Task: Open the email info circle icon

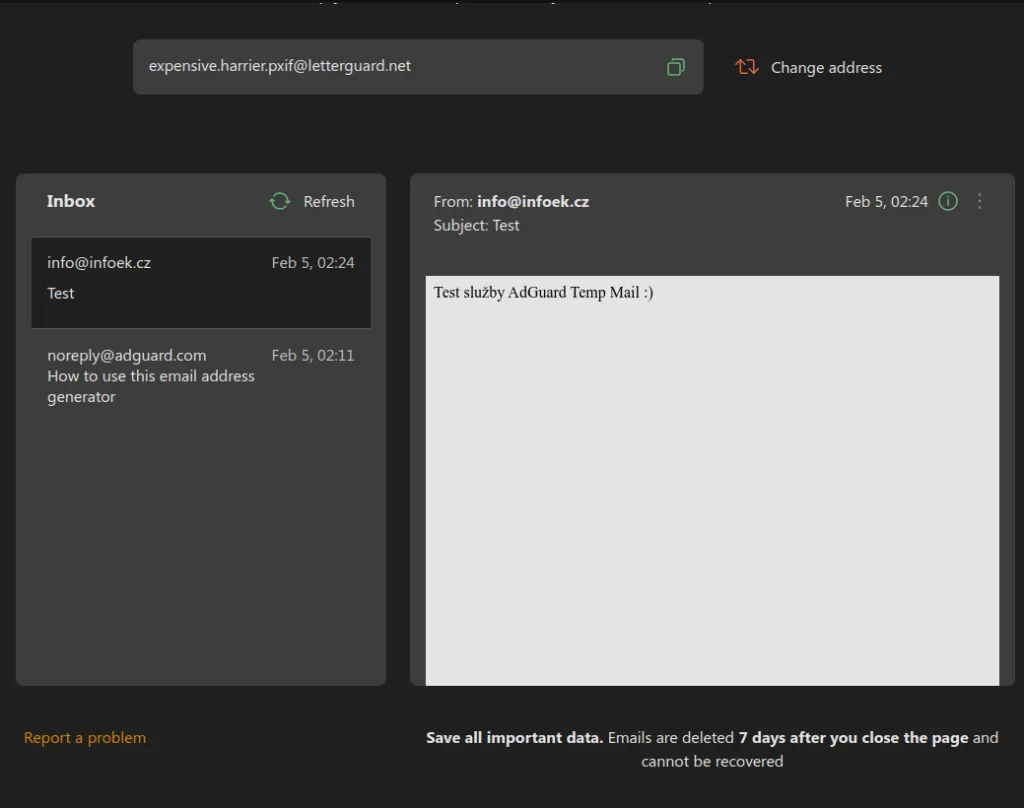Action: point(948,201)
